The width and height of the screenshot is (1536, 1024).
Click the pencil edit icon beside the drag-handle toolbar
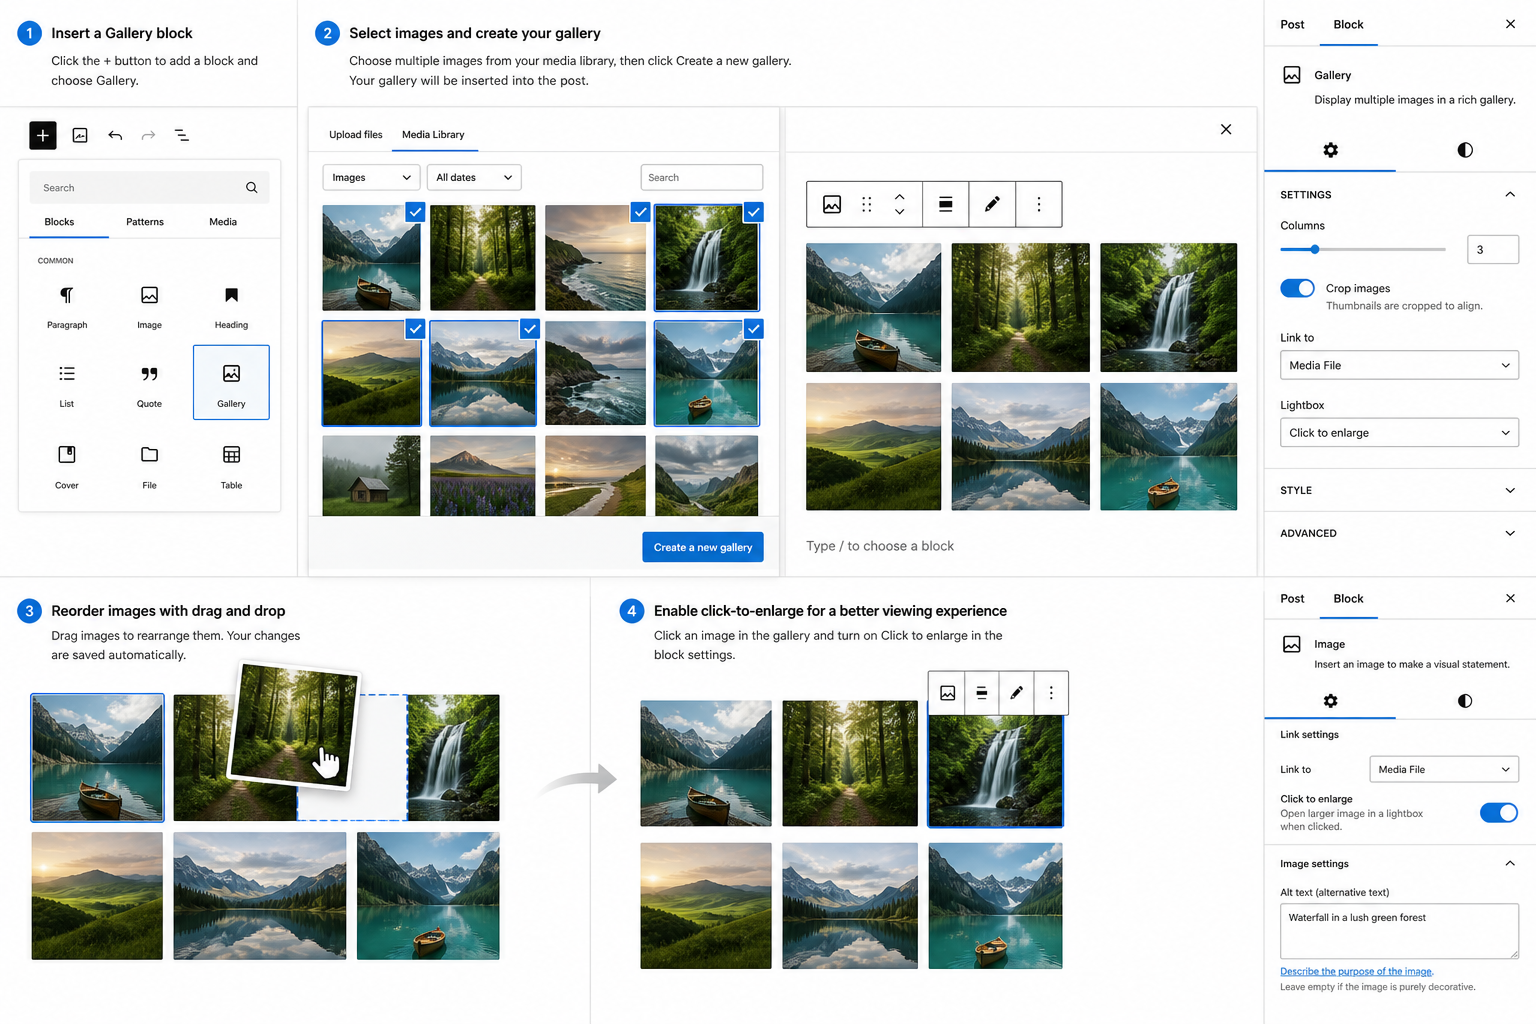992,204
